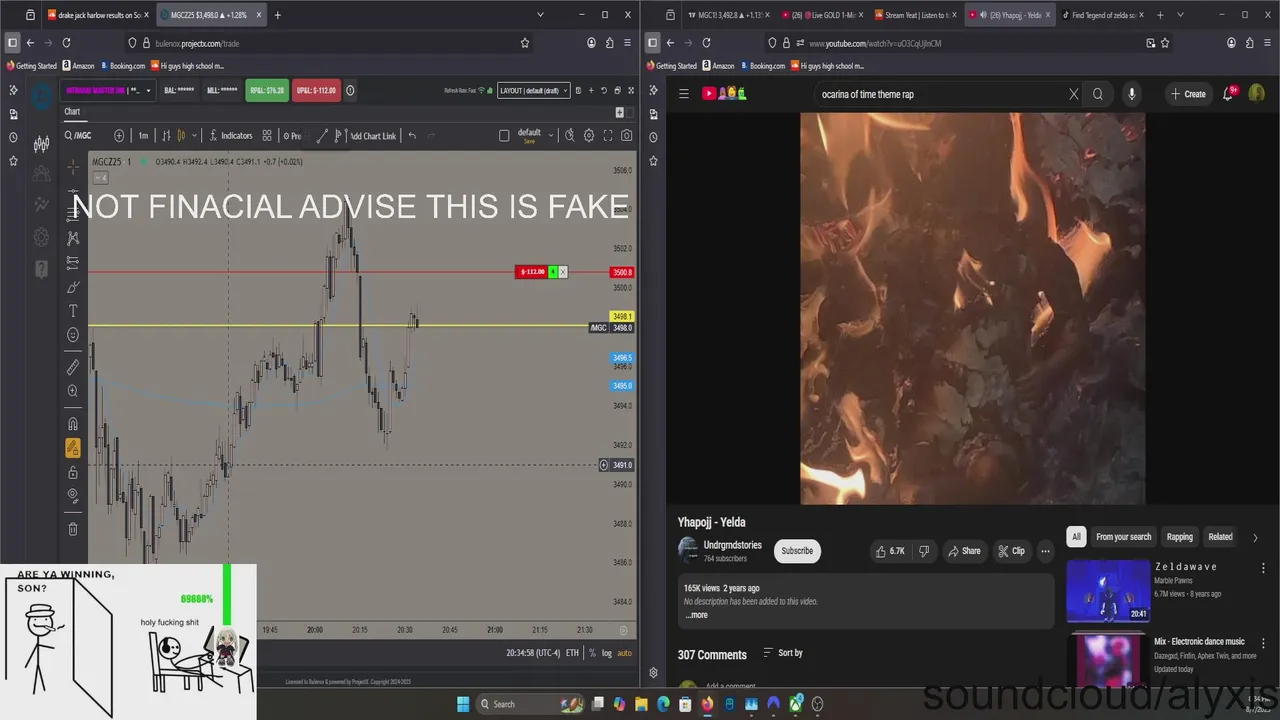The height and width of the screenshot is (720, 1280).
Task: Click the Subscribe button
Action: coord(797,551)
